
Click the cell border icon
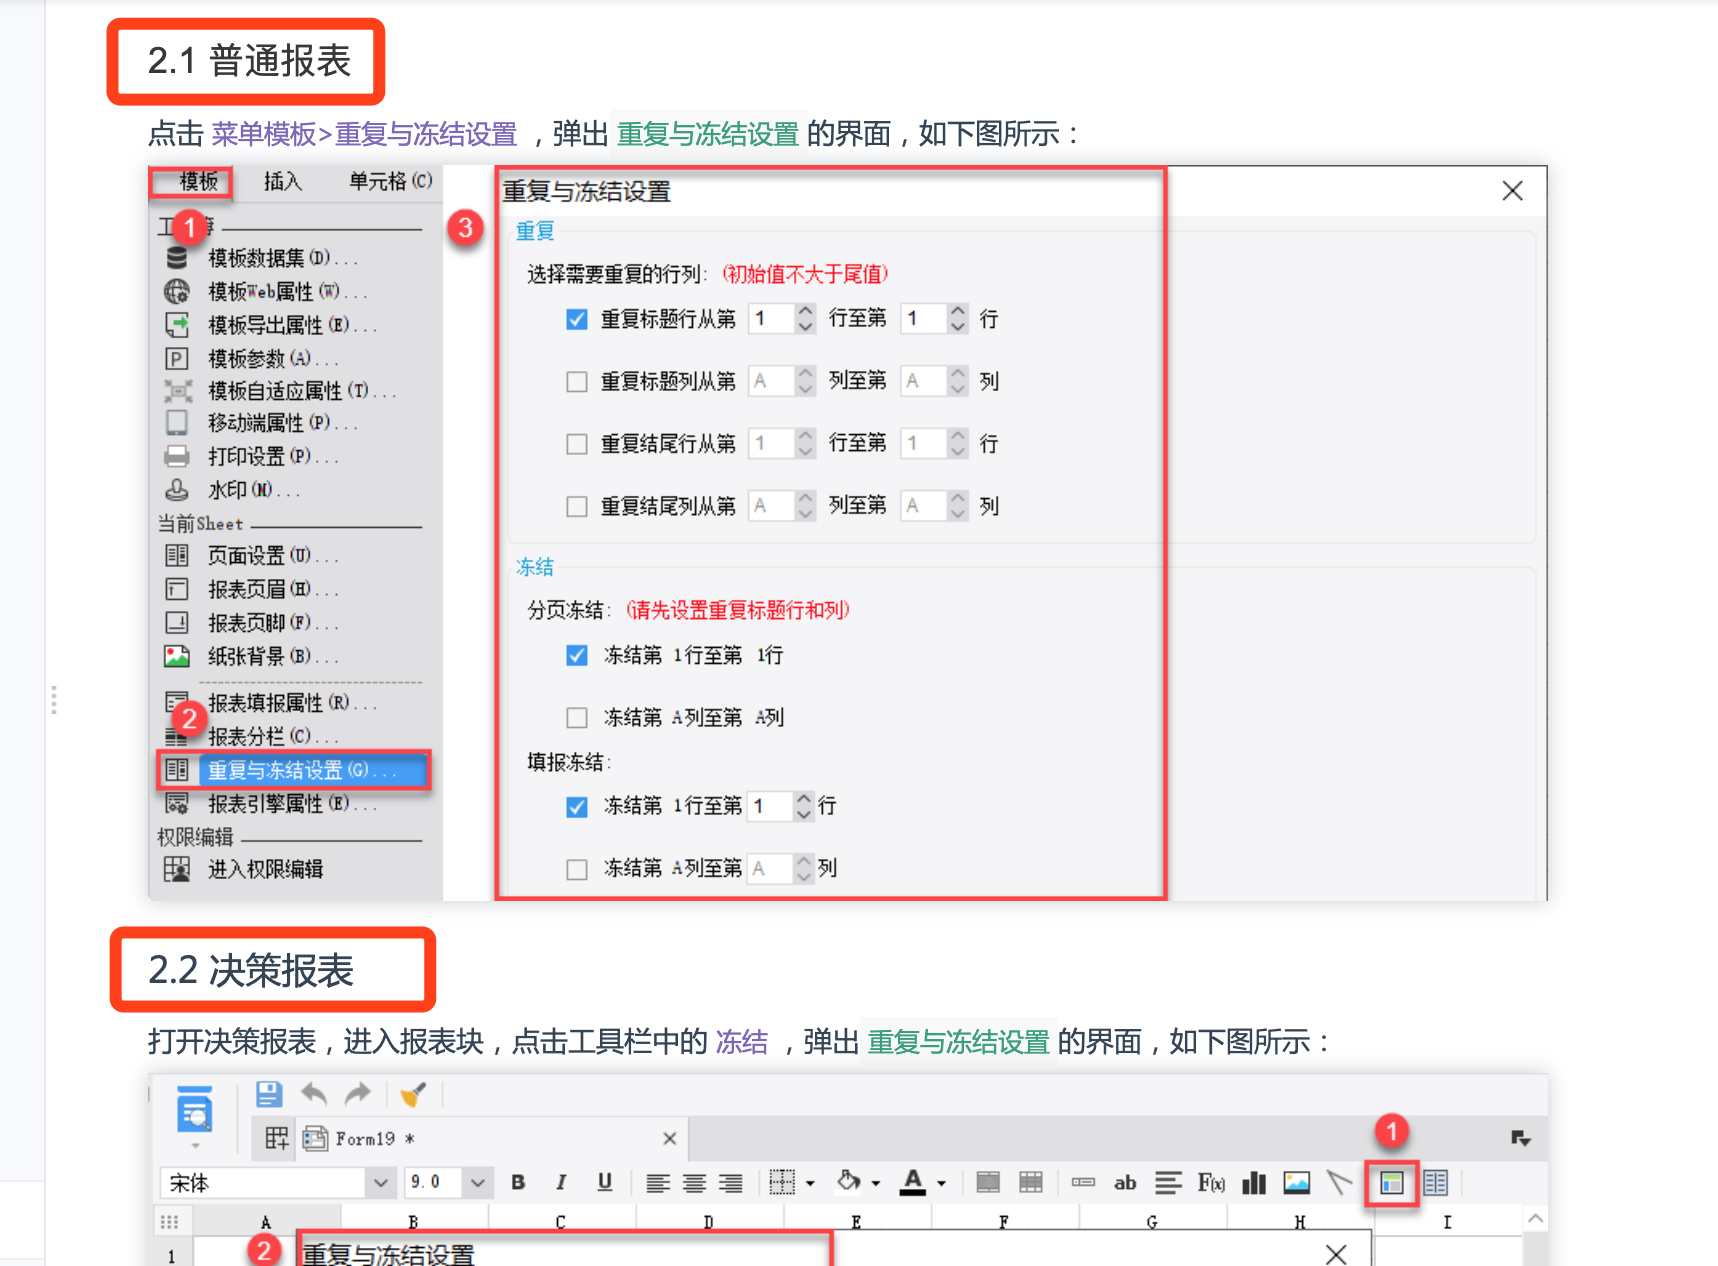tap(781, 1183)
